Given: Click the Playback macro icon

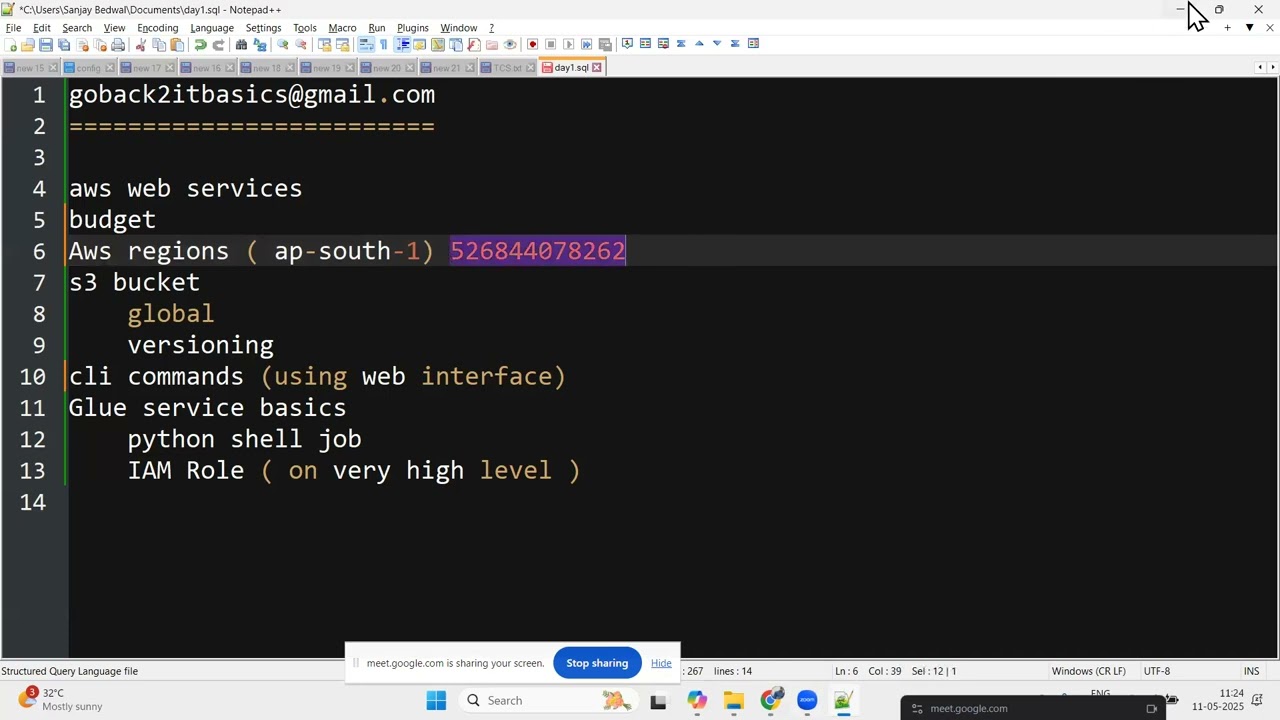Looking at the screenshot, I should pos(569,44).
